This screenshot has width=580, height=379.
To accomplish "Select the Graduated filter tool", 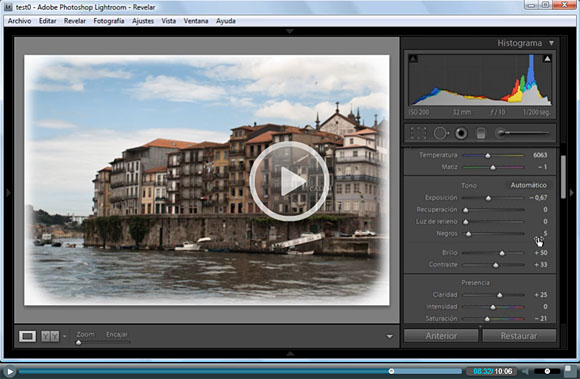I will (480, 133).
